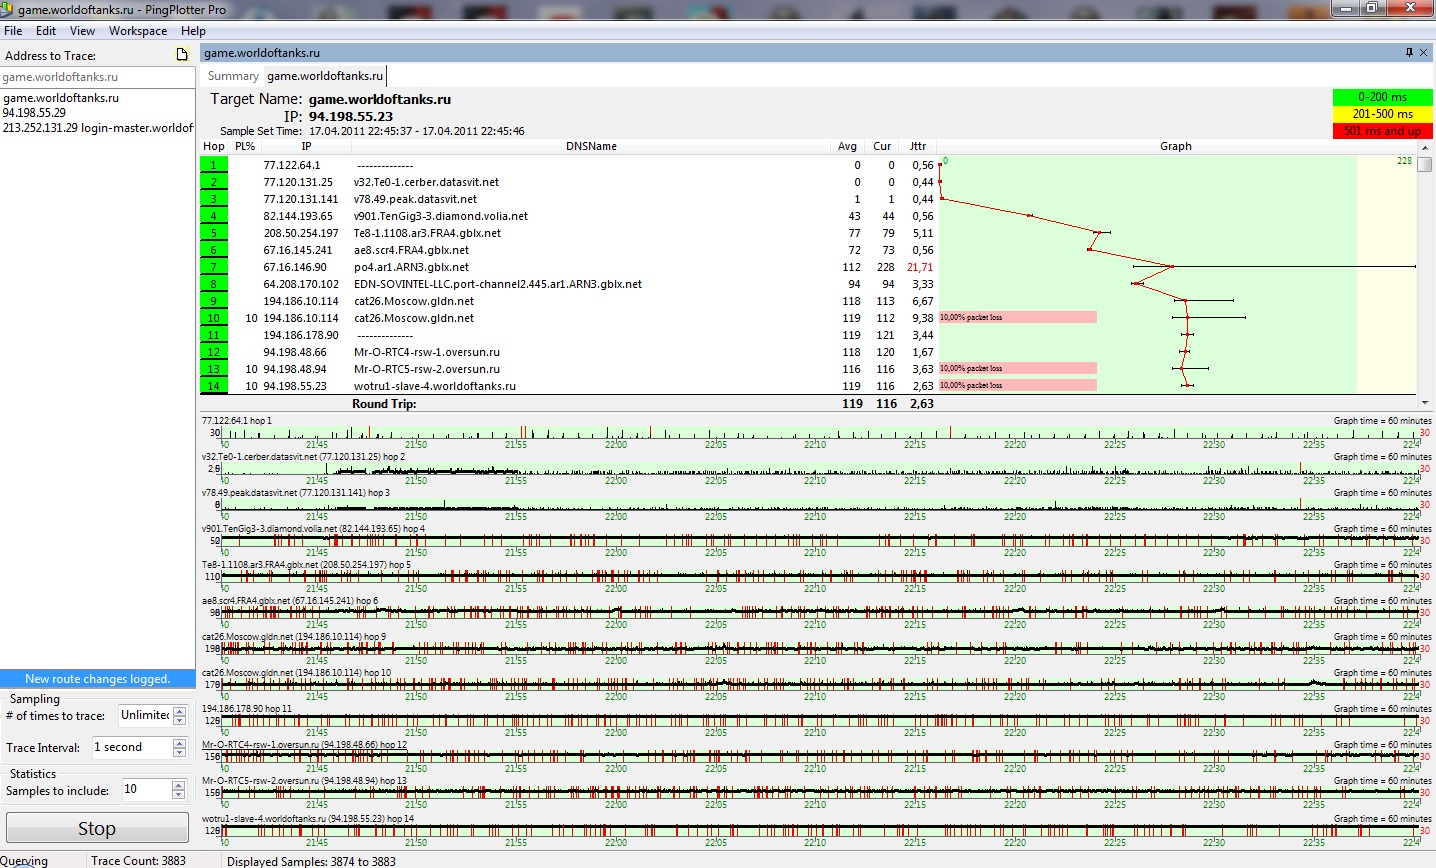
Task: Click the Mr-O-RTC5 hop 13 timeline graph
Action: [x=820, y=793]
